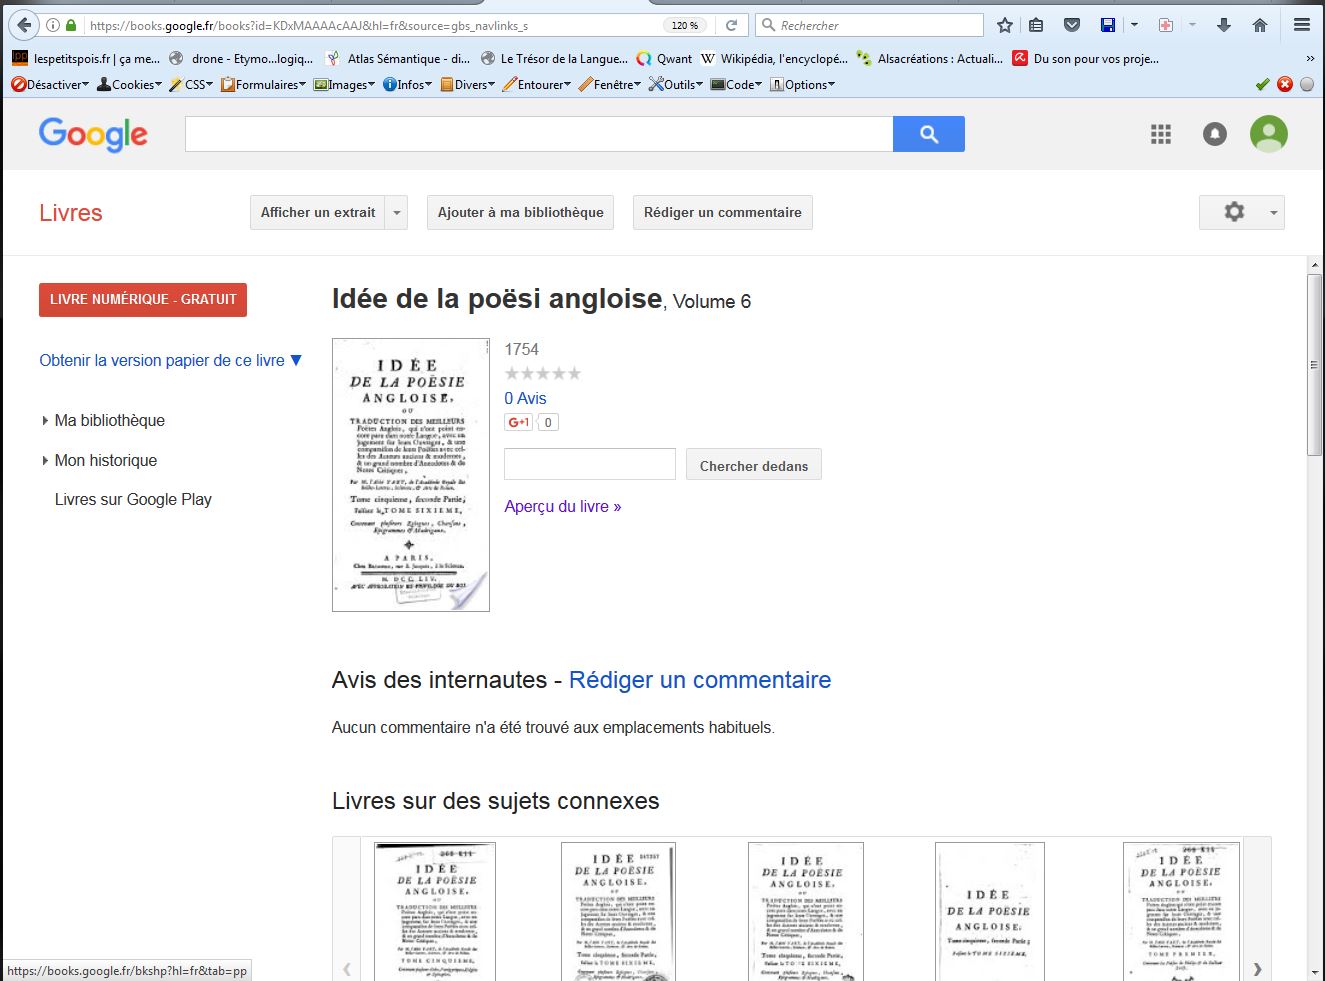Open the CSS menu in developer toolbar
The height and width of the screenshot is (981, 1325).
(x=192, y=85)
